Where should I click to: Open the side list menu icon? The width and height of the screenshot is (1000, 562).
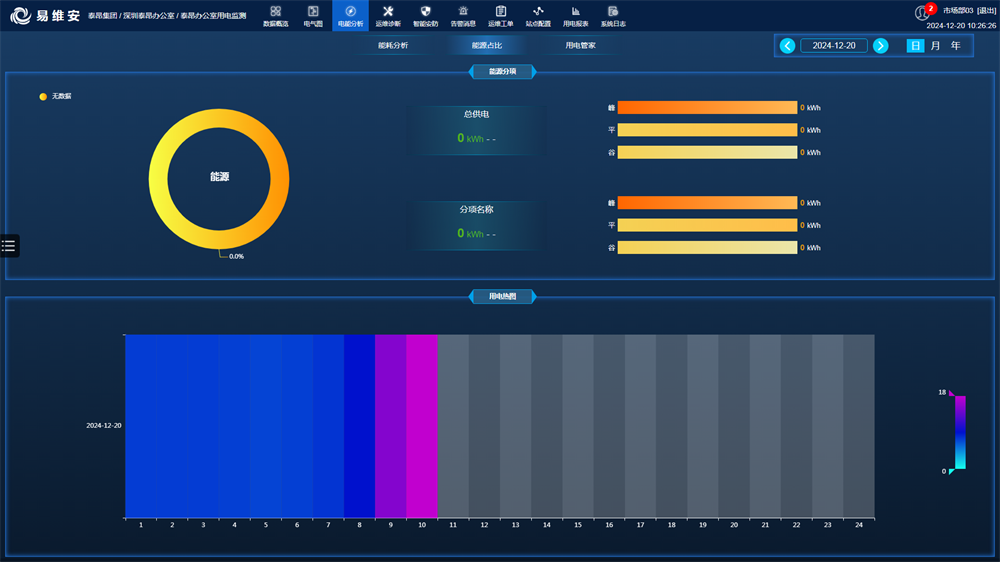[9, 246]
